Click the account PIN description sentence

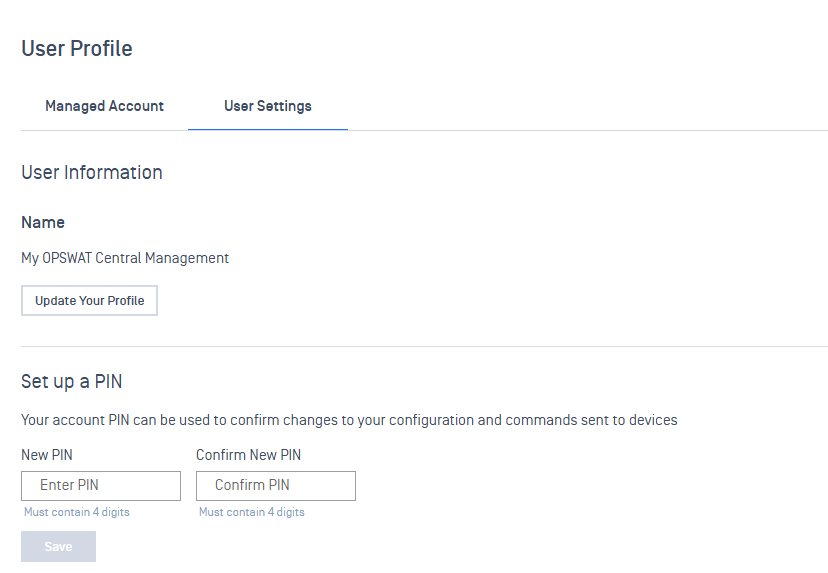click(349, 420)
